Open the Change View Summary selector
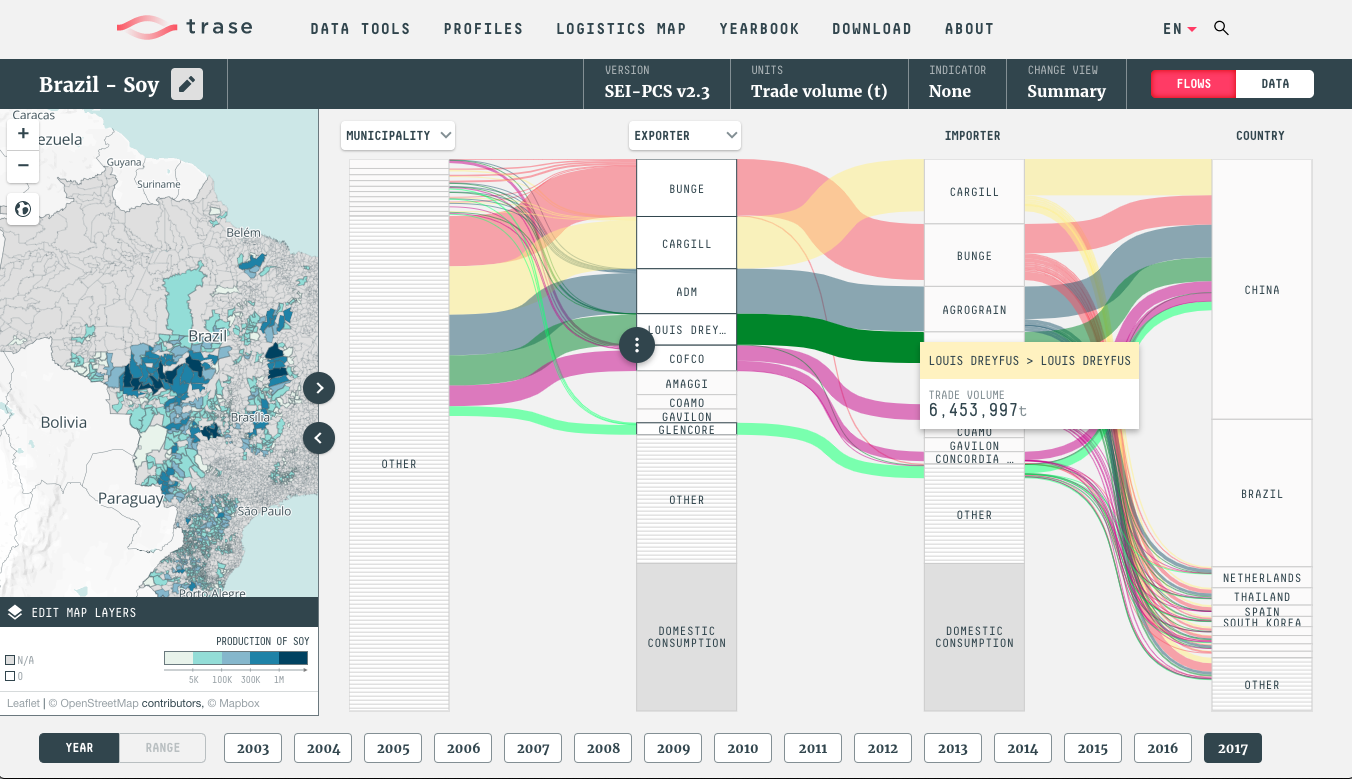Screen dimensions: 1352x779 (1066, 84)
